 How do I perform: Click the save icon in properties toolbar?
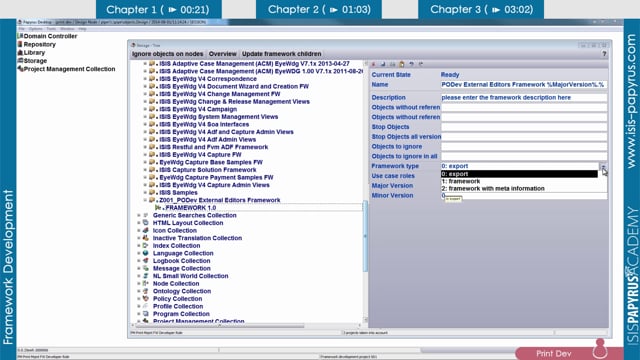[383, 64]
